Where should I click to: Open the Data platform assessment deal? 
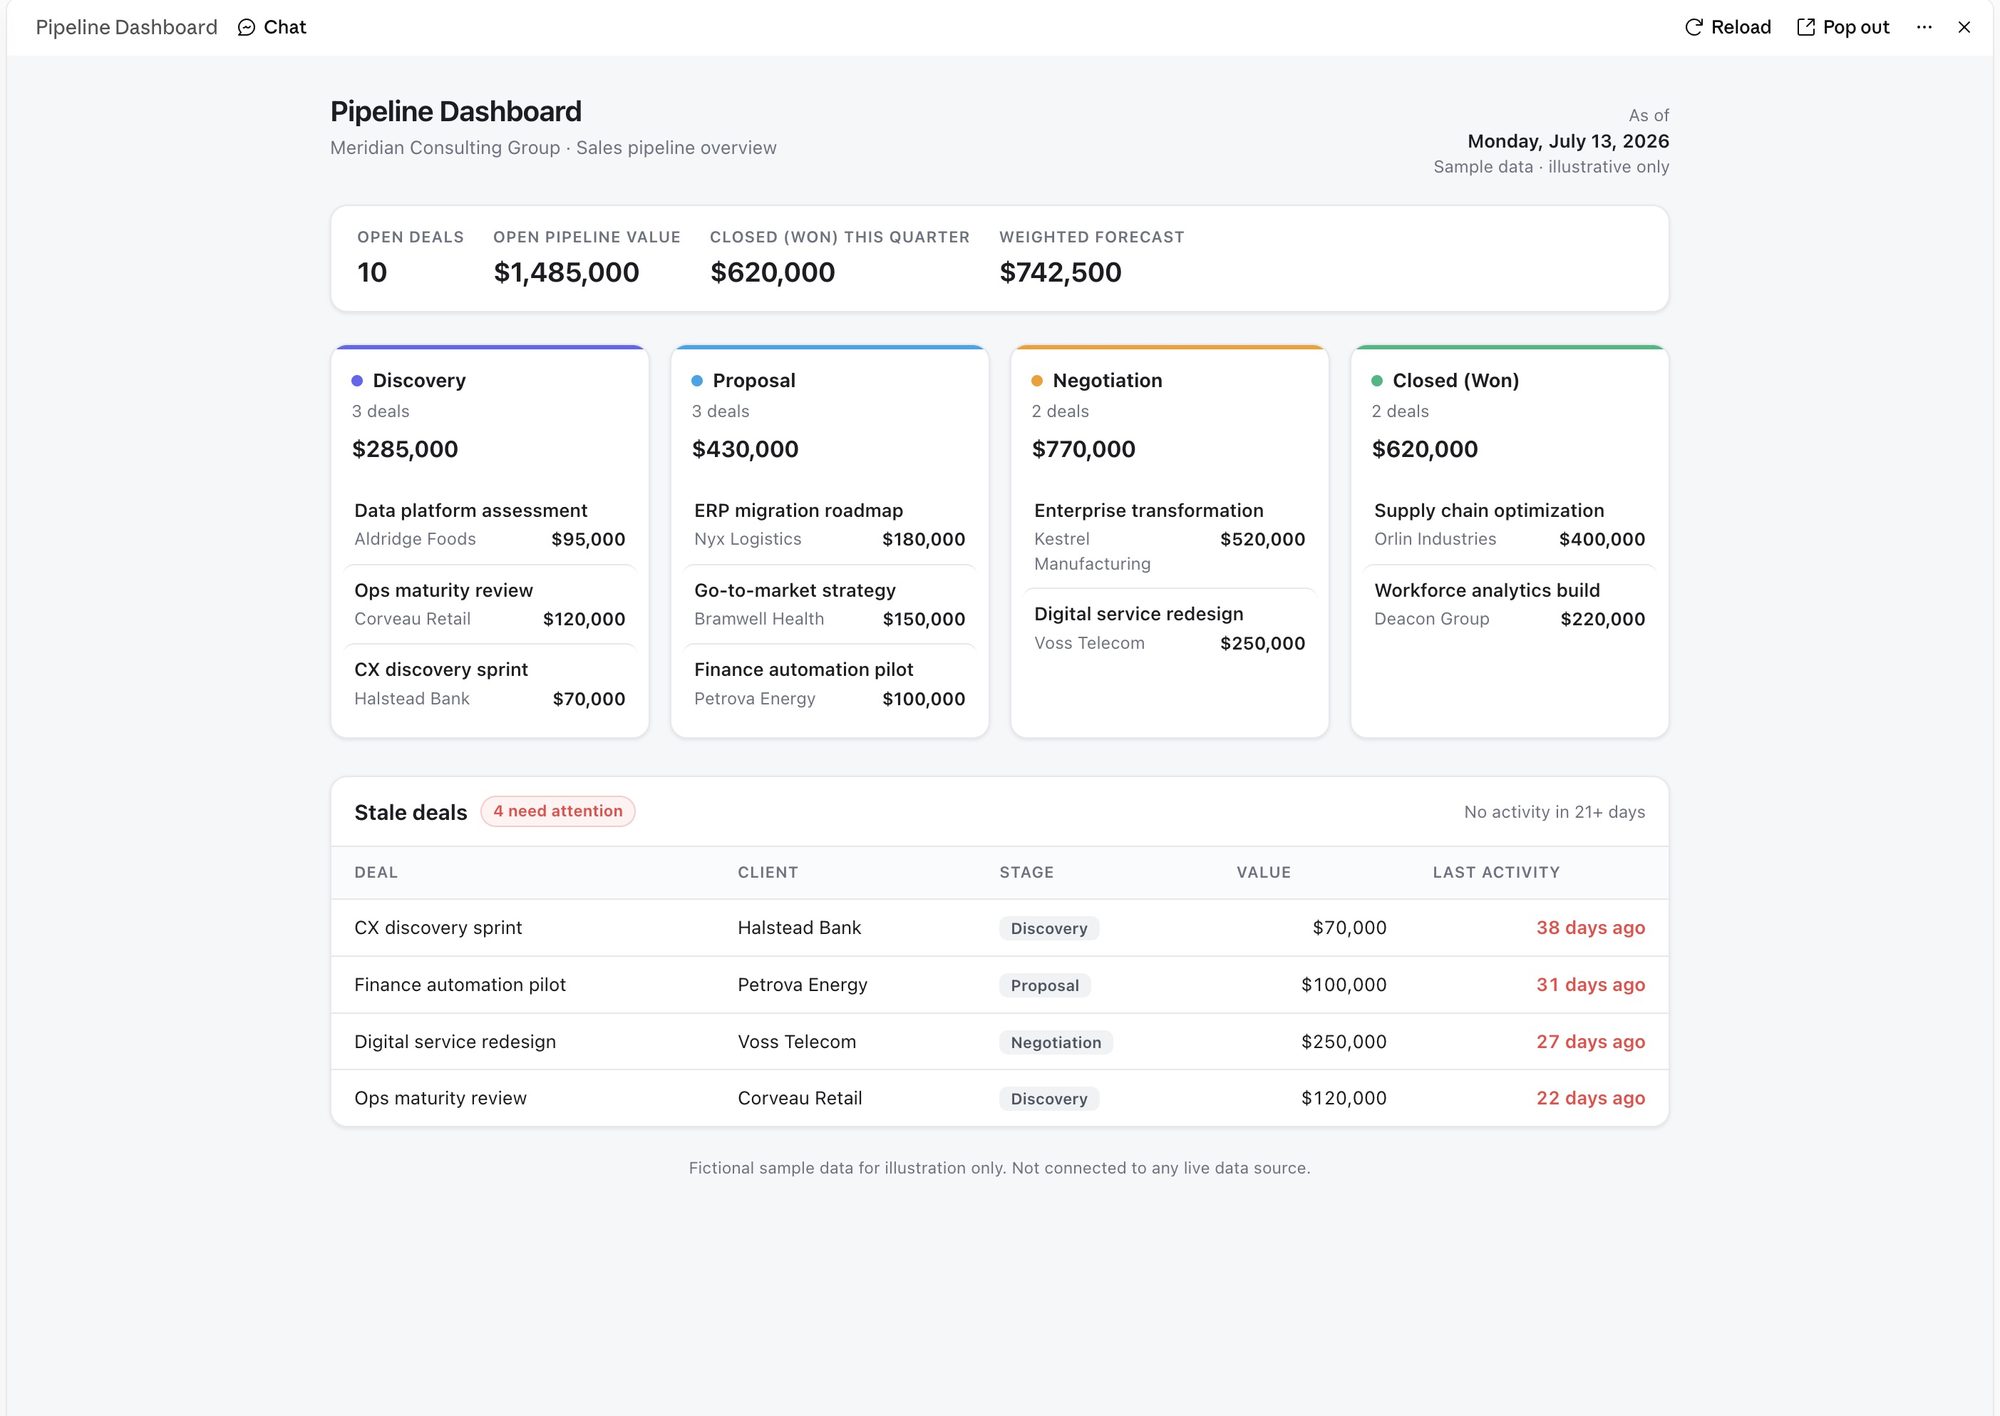pos(490,524)
